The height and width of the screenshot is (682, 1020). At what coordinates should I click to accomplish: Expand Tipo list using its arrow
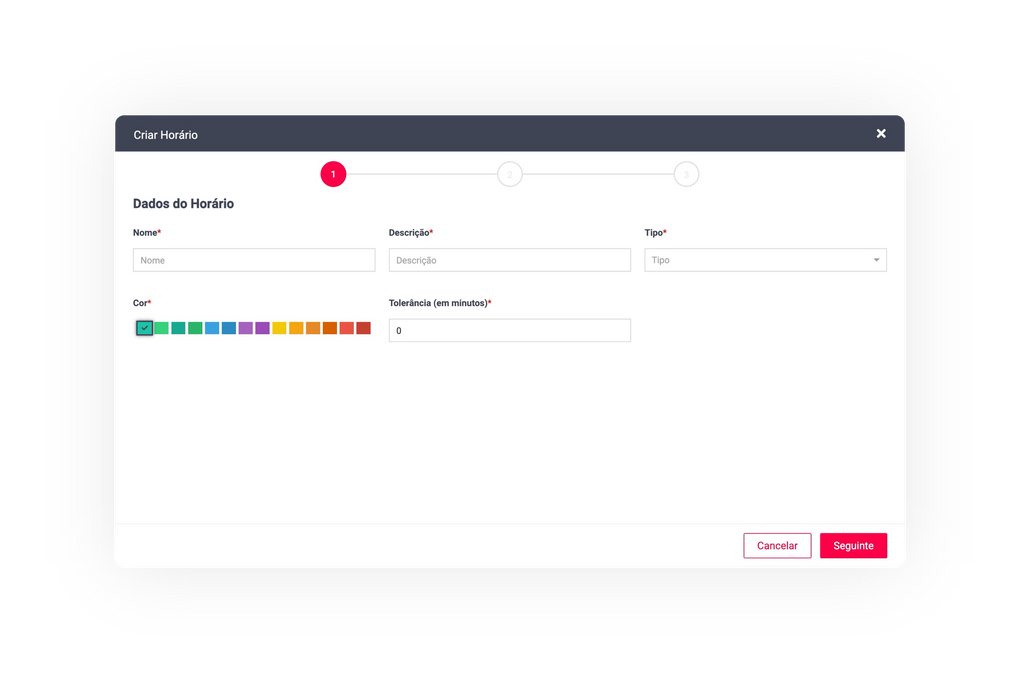point(877,260)
